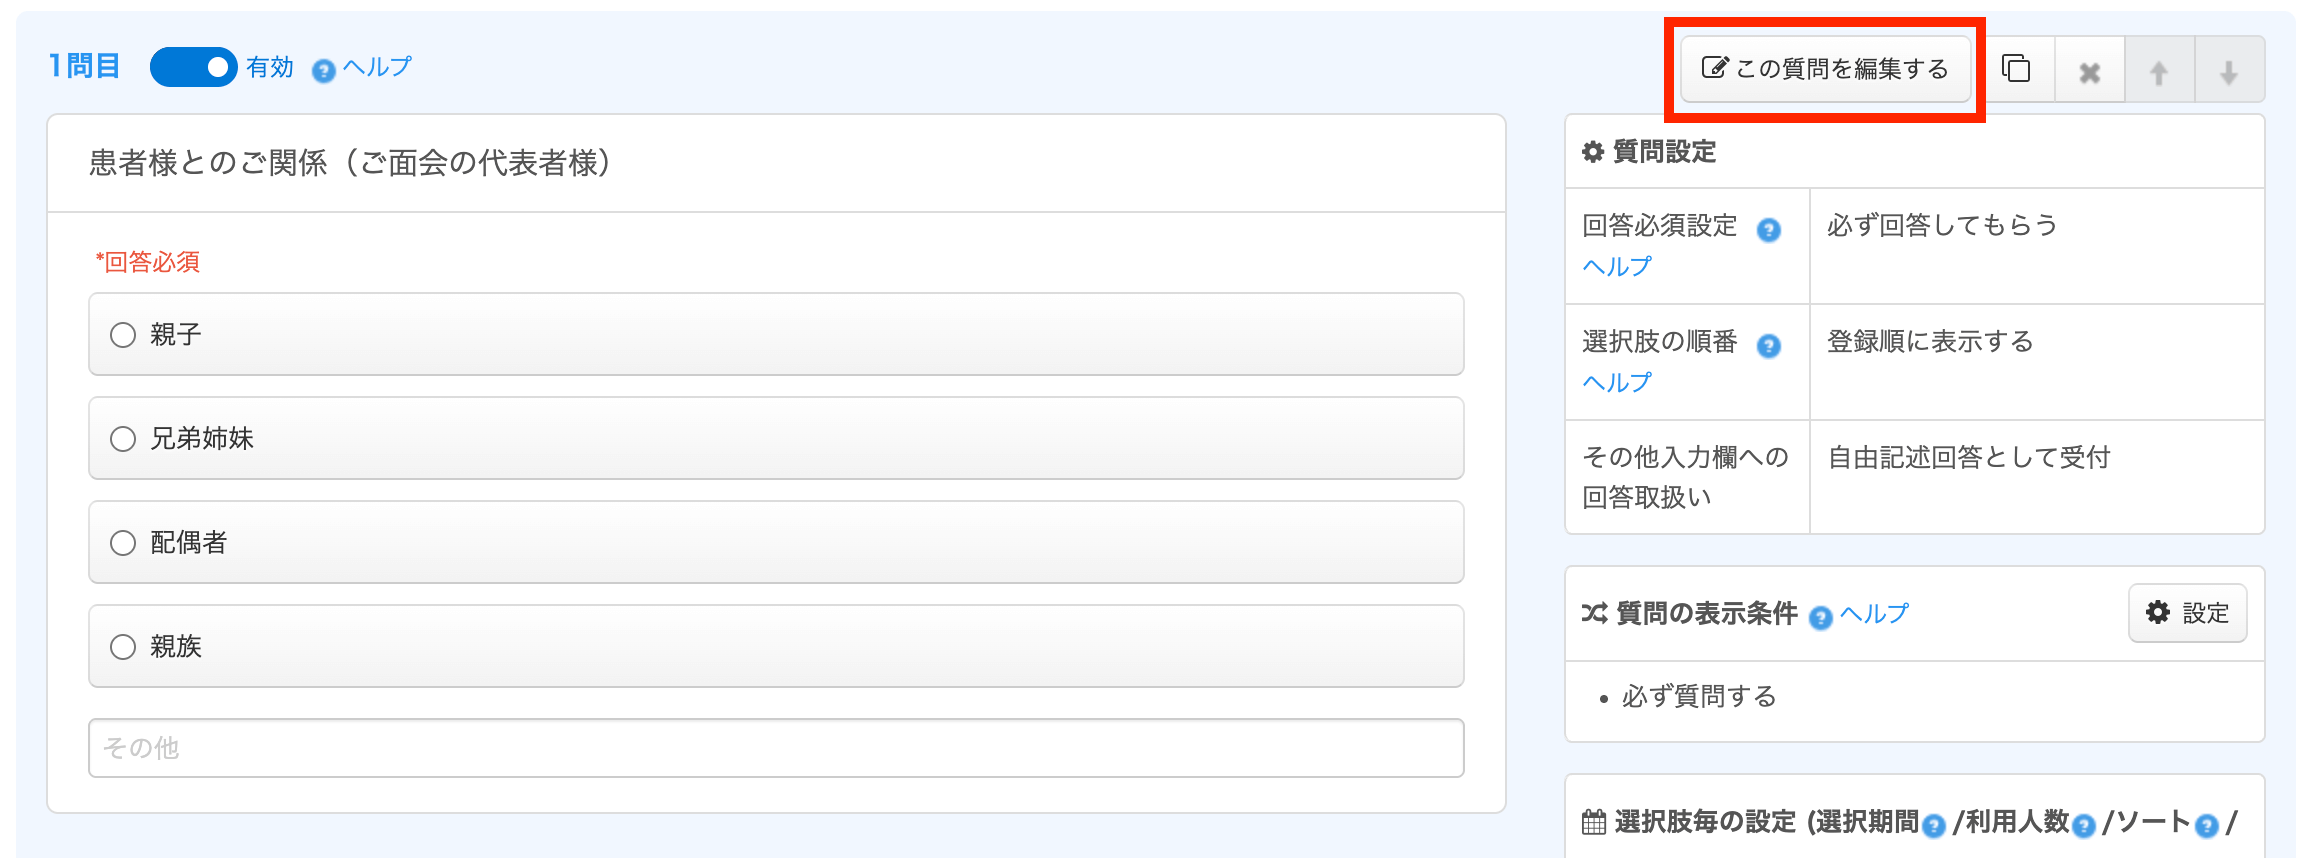Viewport: 2310px width, 858px height.
Task: Click the その他 text input field
Action: [776, 748]
